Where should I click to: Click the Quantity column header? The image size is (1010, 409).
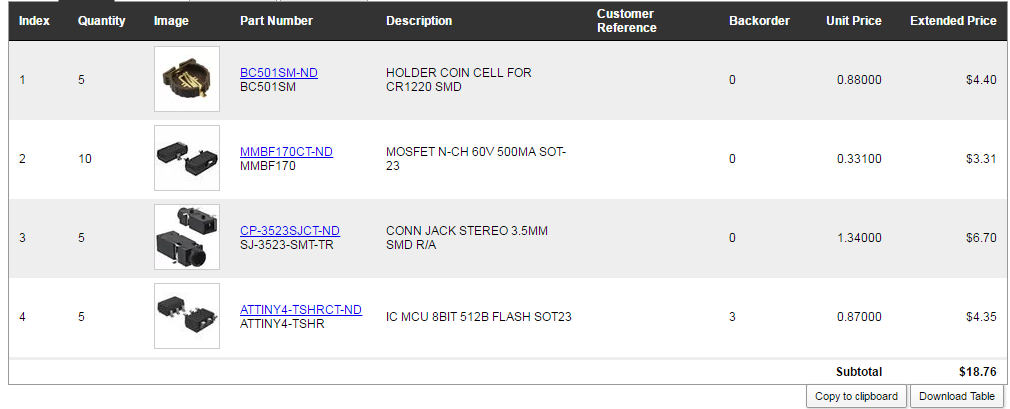tap(101, 21)
